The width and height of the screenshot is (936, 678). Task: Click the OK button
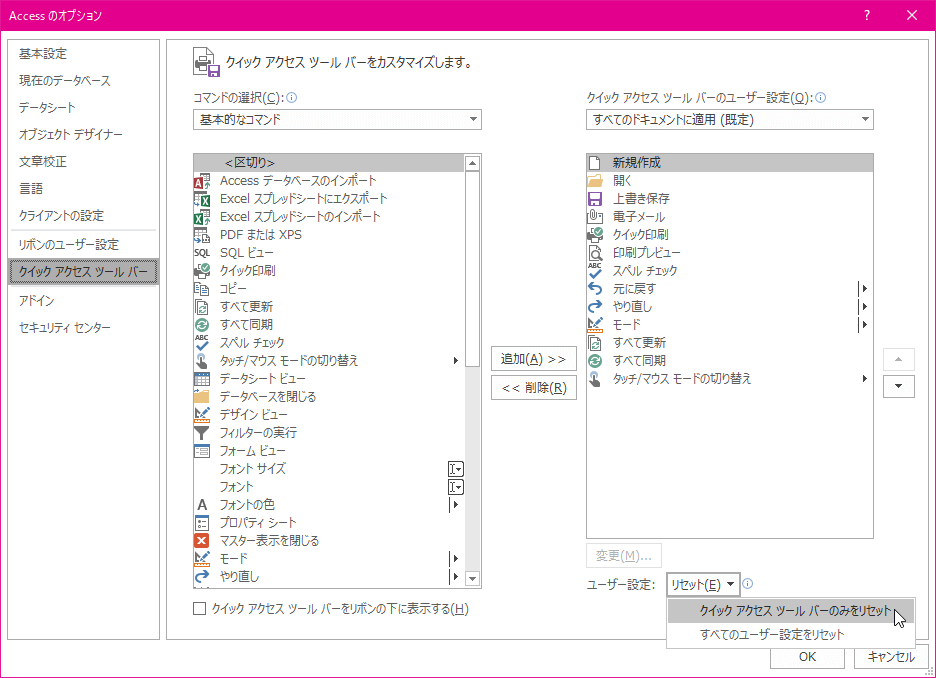point(807,657)
